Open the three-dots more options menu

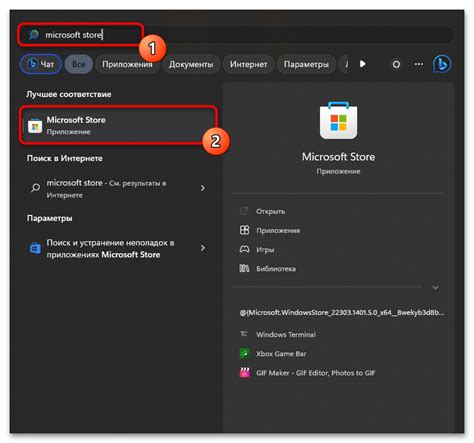pyautogui.click(x=419, y=64)
